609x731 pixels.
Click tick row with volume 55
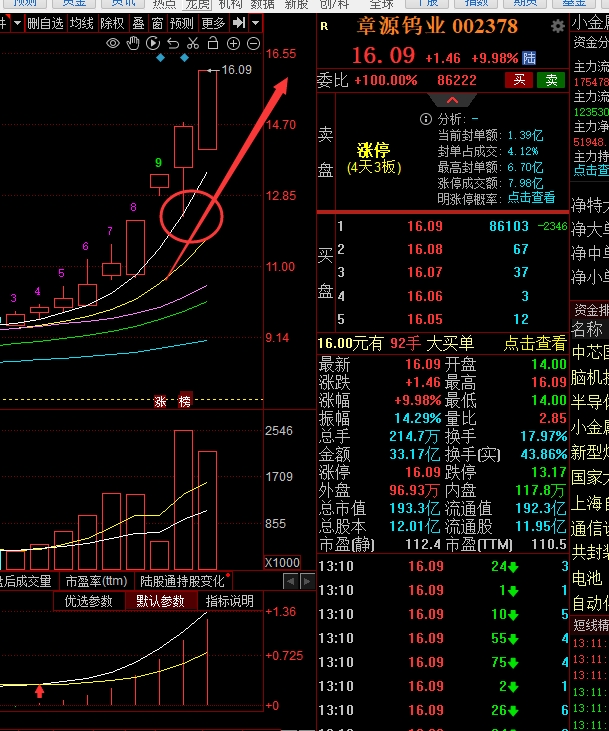(443, 638)
